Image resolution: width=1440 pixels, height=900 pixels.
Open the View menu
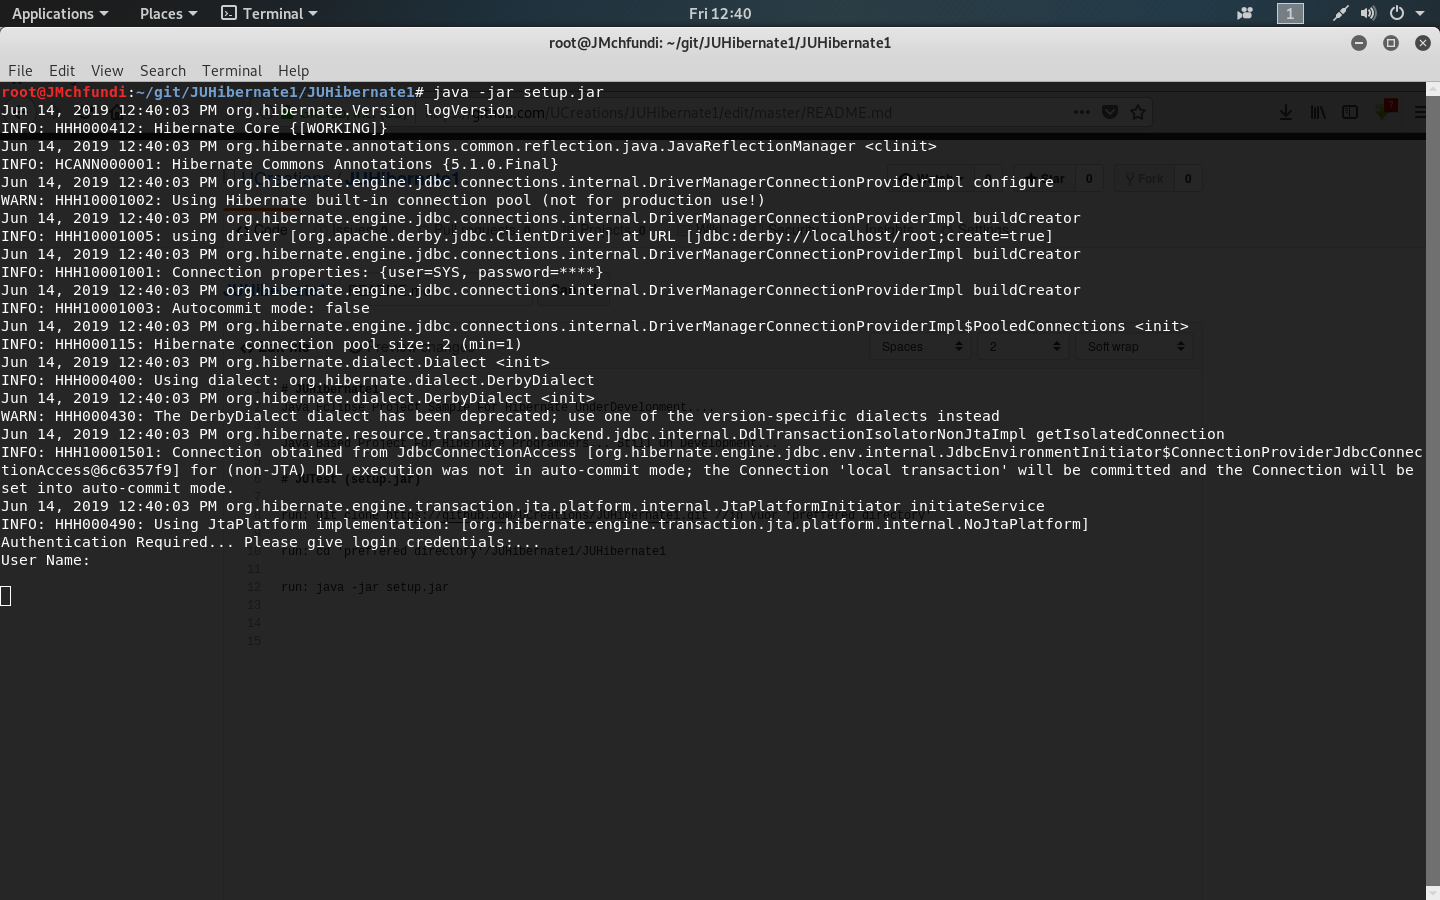(x=107, y=70)
